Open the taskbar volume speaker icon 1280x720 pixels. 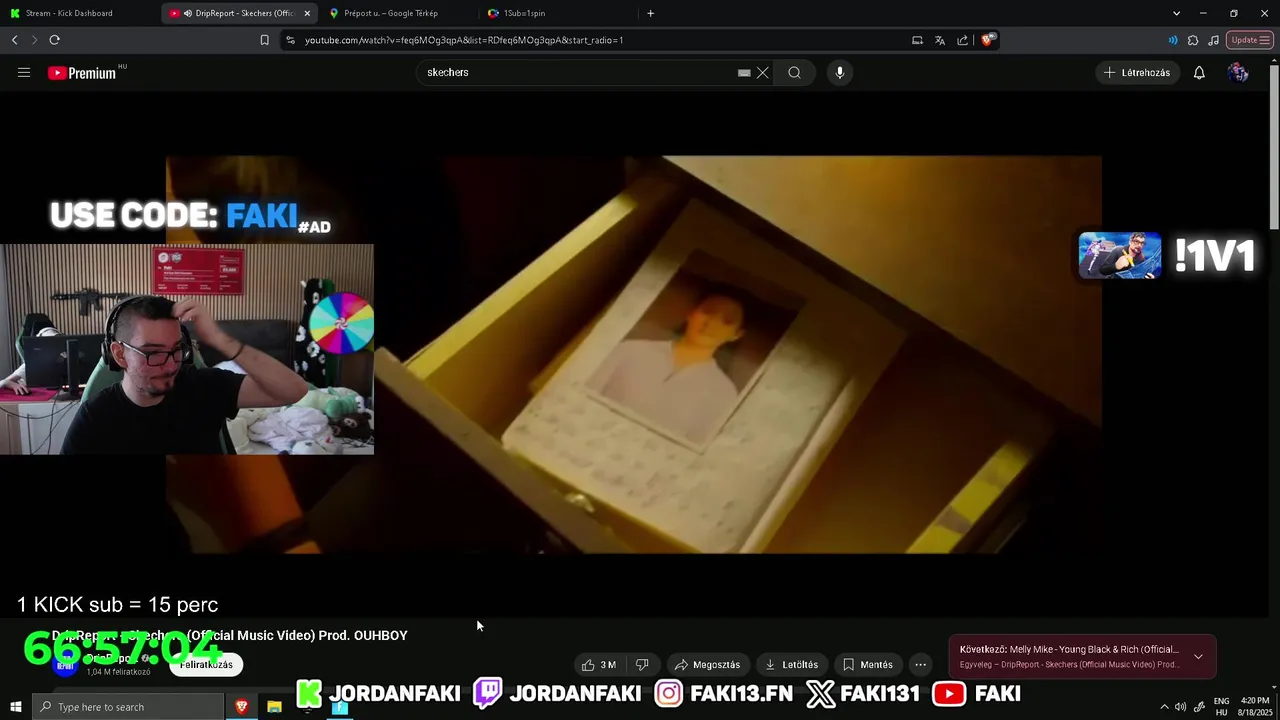click(x=1181, y=707)
